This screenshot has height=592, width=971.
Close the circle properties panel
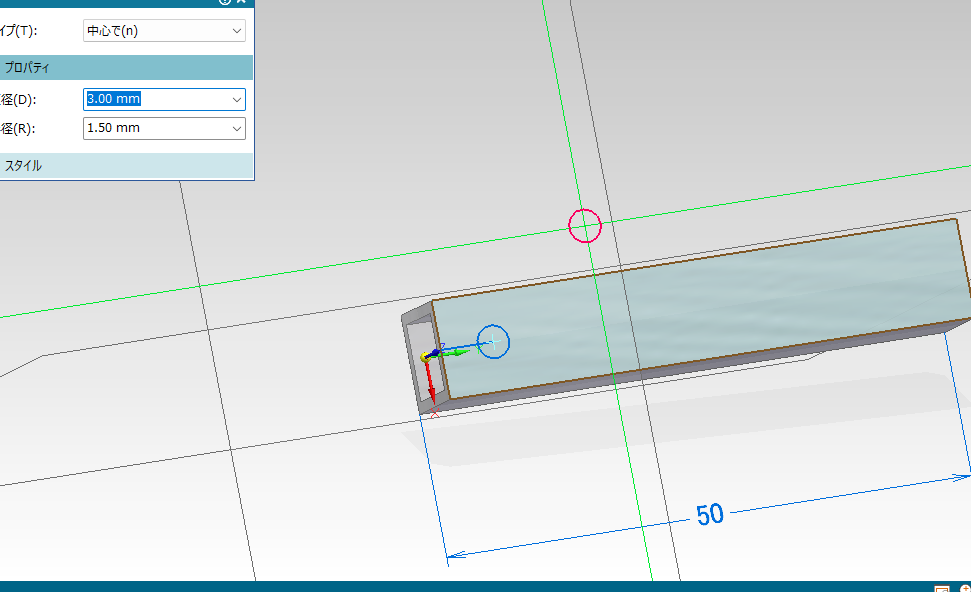click(x=242, y=2)
